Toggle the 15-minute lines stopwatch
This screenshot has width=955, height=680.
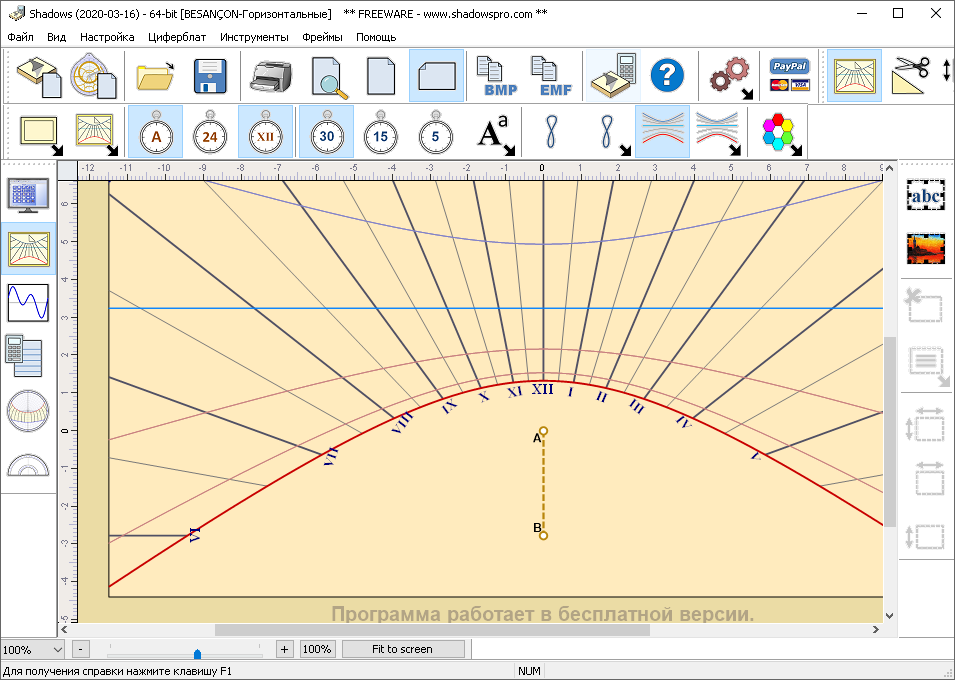pyautogui.click(x=381, y=132)
